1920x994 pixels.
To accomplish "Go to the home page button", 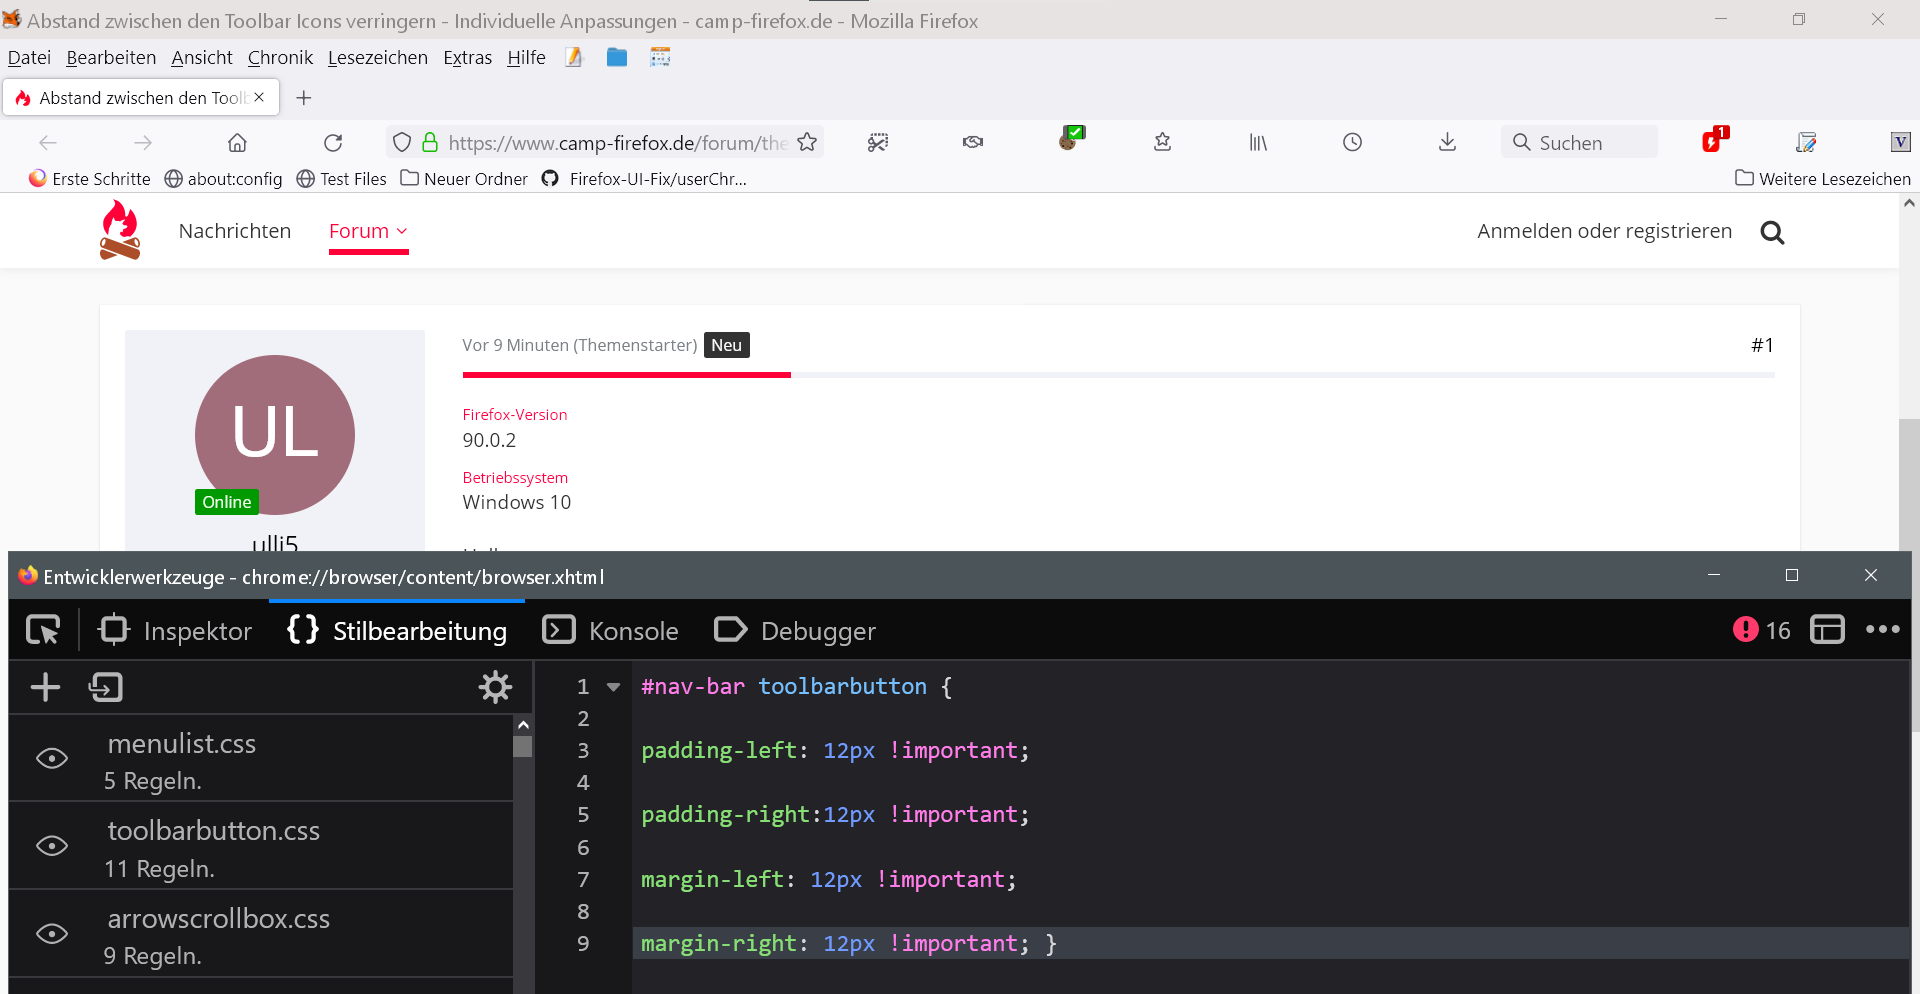I will 237,143.
